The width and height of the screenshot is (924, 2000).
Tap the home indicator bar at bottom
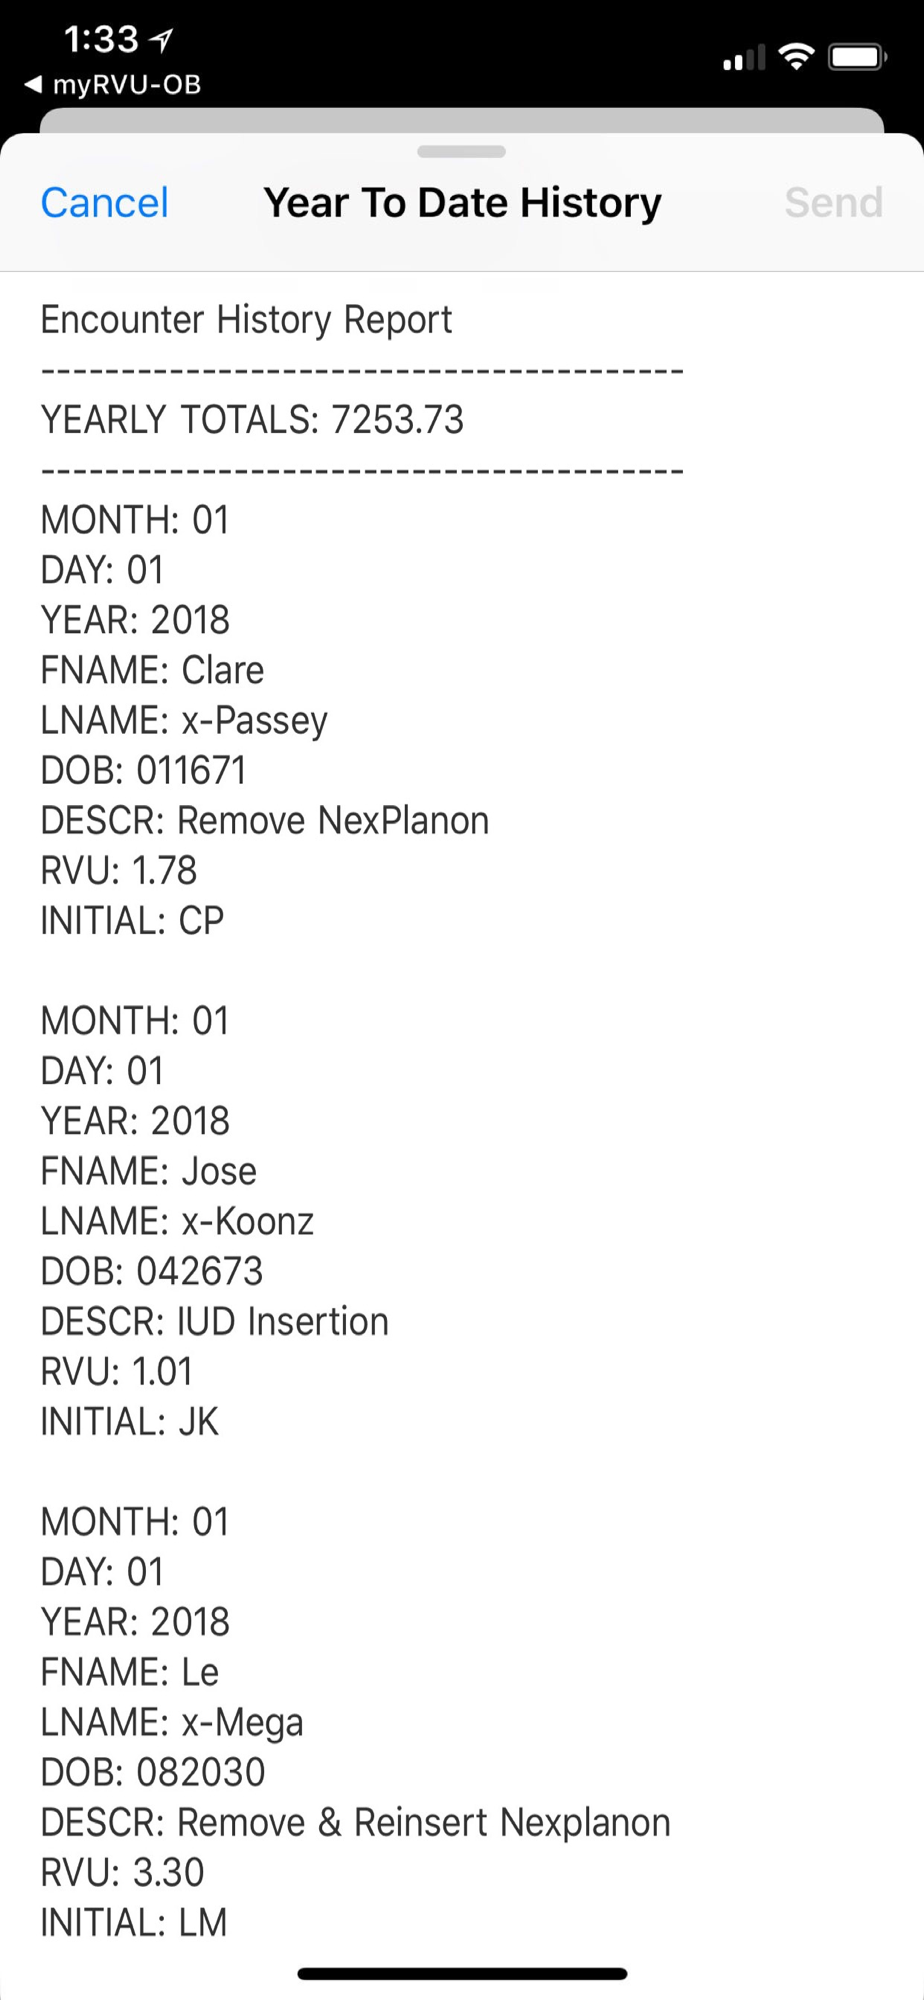click(x=462, y=1974)
